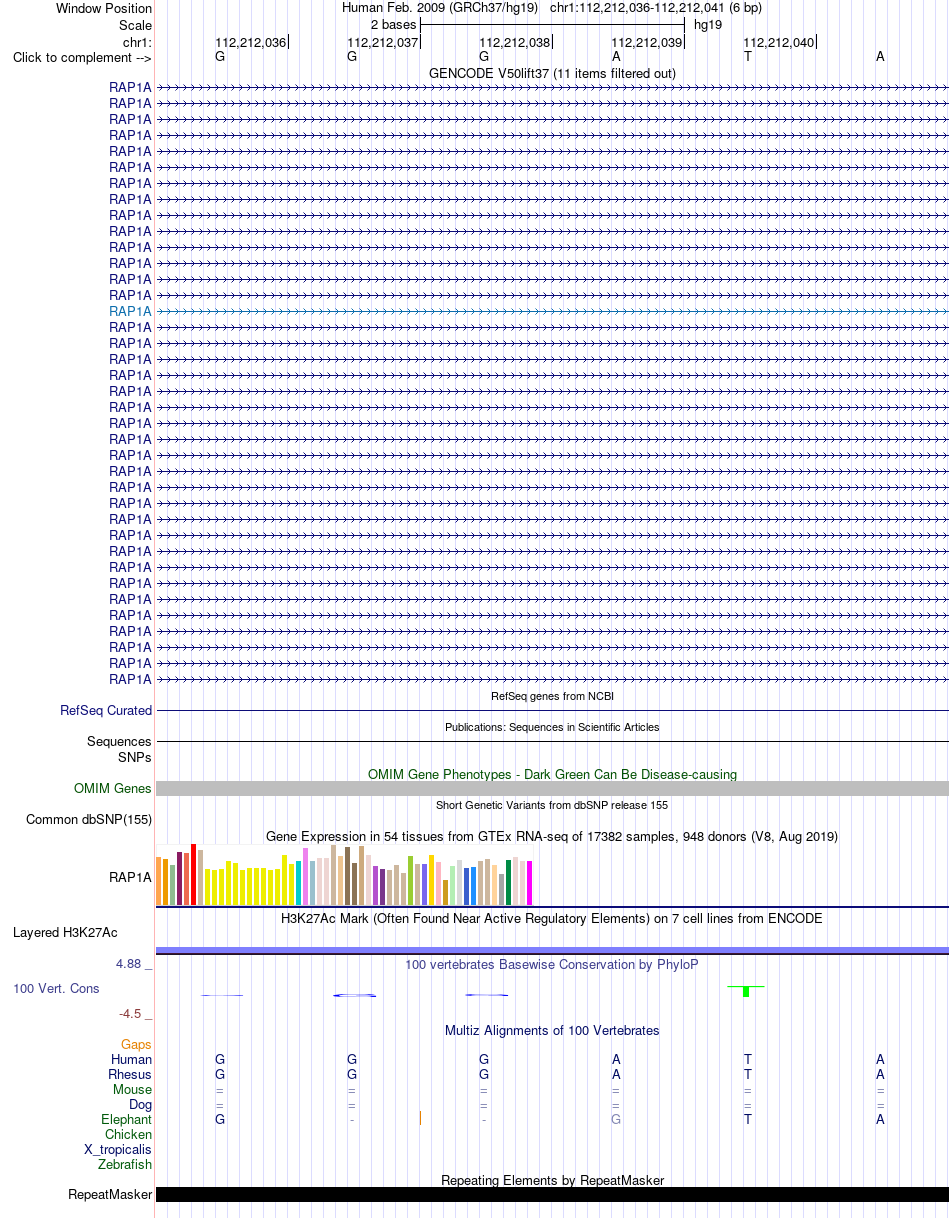Image resolution: width=950 pixels, height=1218 pixels.
Task: Click the Chicken species label
Action: pyautogui.click(x=128, y=1135)
